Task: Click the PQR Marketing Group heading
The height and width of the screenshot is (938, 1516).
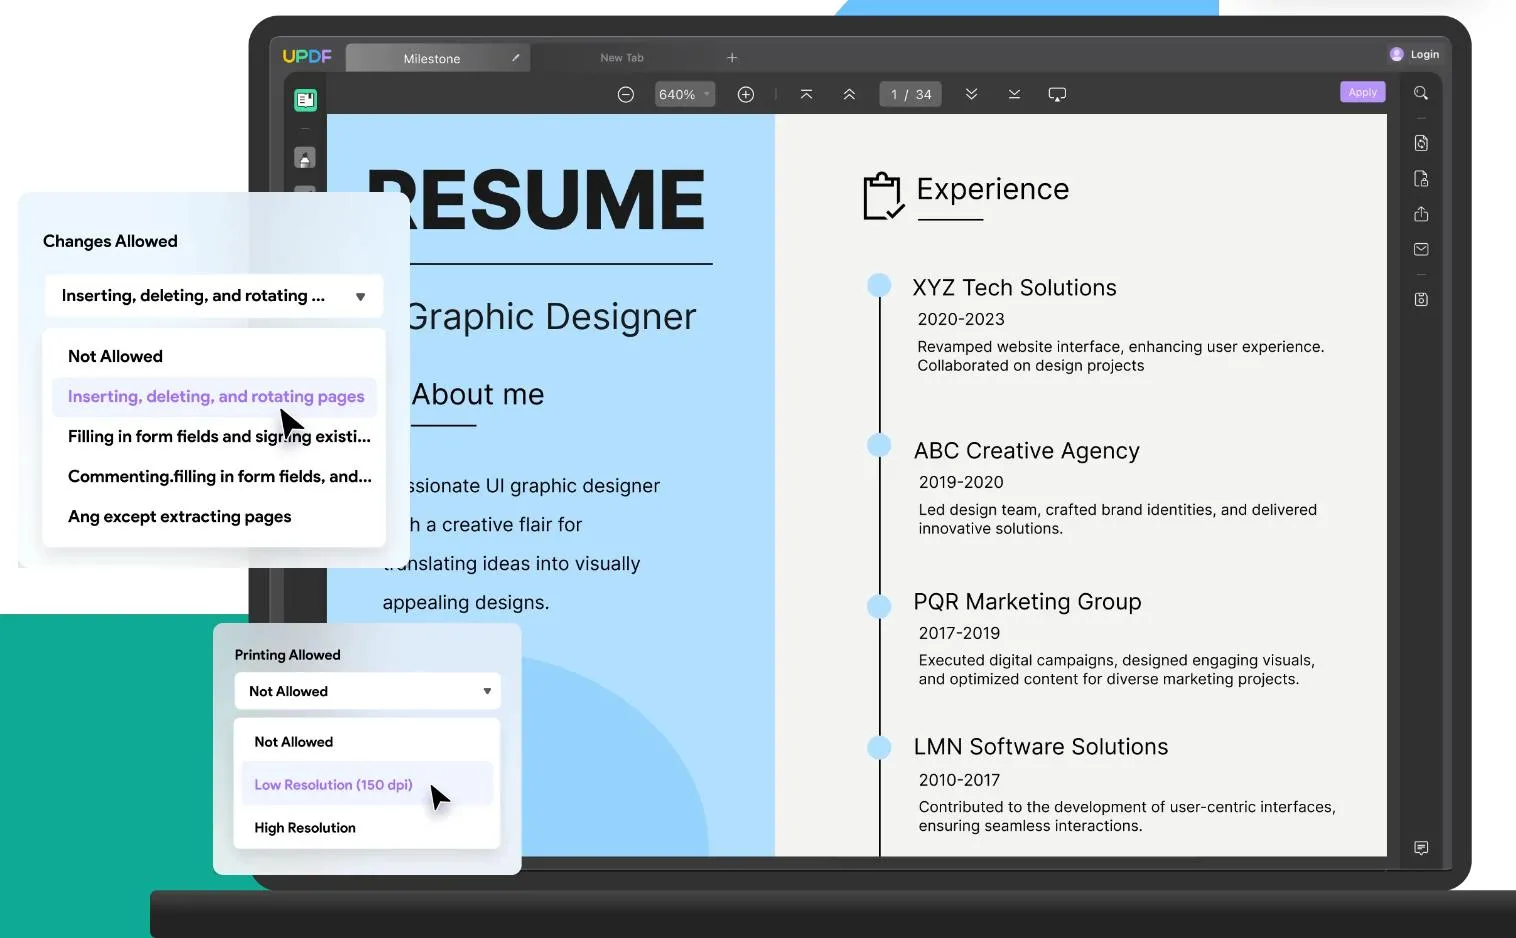Action: [x=1027, y=602]
